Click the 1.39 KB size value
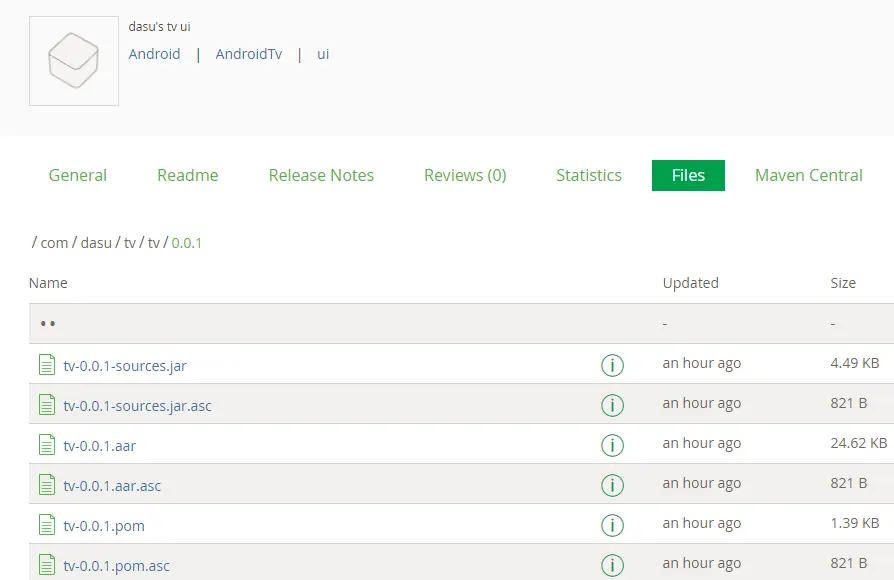The height and width of the screenshot is (580, 894). click(855, 522)
